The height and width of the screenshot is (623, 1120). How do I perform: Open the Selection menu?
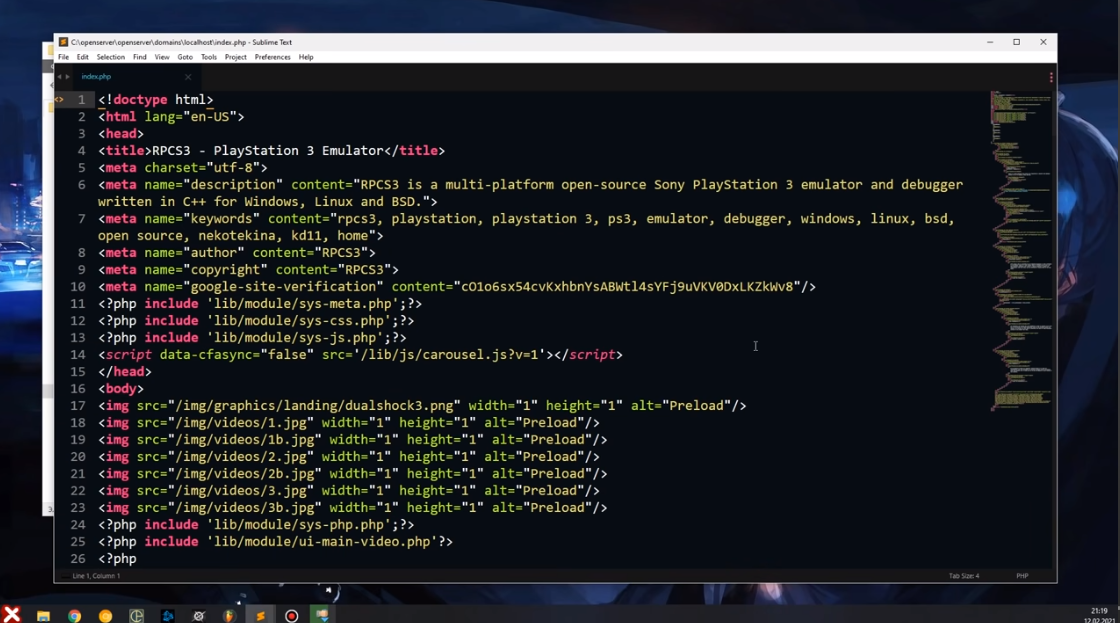(x=110, y=57)
